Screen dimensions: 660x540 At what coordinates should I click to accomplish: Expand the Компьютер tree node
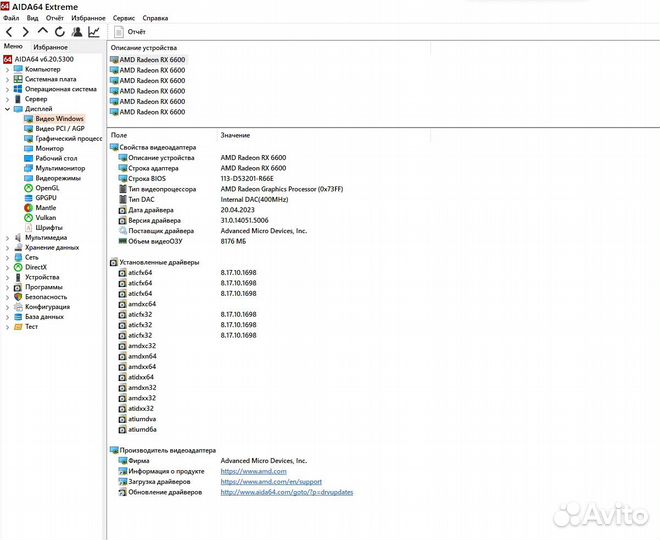[7, 69]
